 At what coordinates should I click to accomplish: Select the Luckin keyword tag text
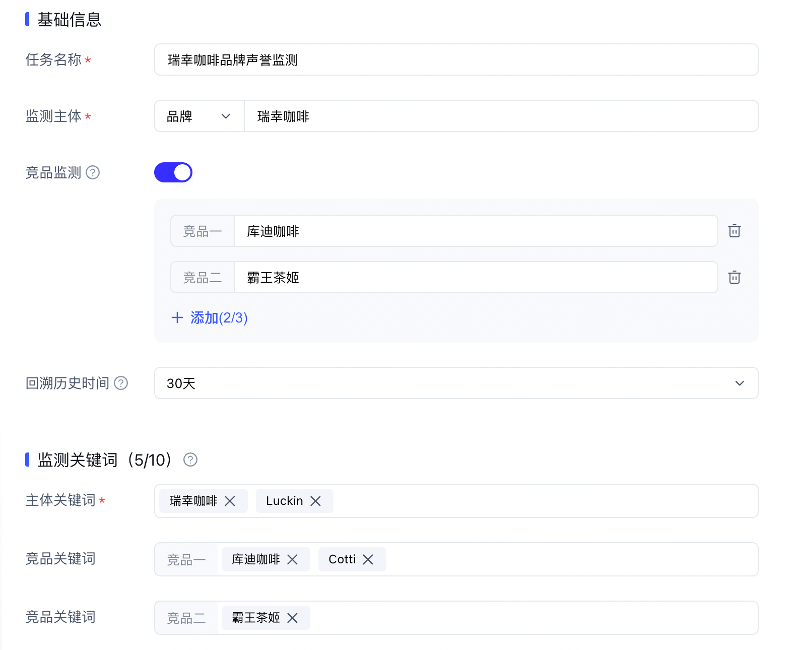click(x=284, y=501)
